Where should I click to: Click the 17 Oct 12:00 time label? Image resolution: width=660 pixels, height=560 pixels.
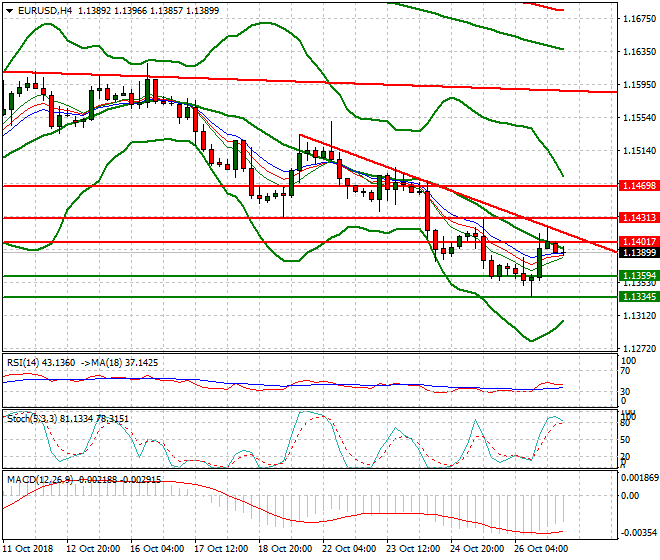[x=221, y=549]
